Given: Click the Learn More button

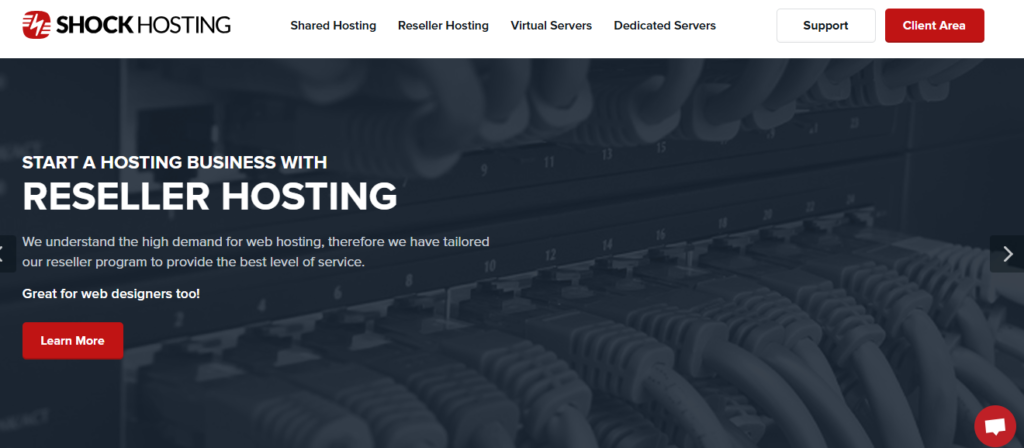Looking at the screenshot, I should 72,340.
